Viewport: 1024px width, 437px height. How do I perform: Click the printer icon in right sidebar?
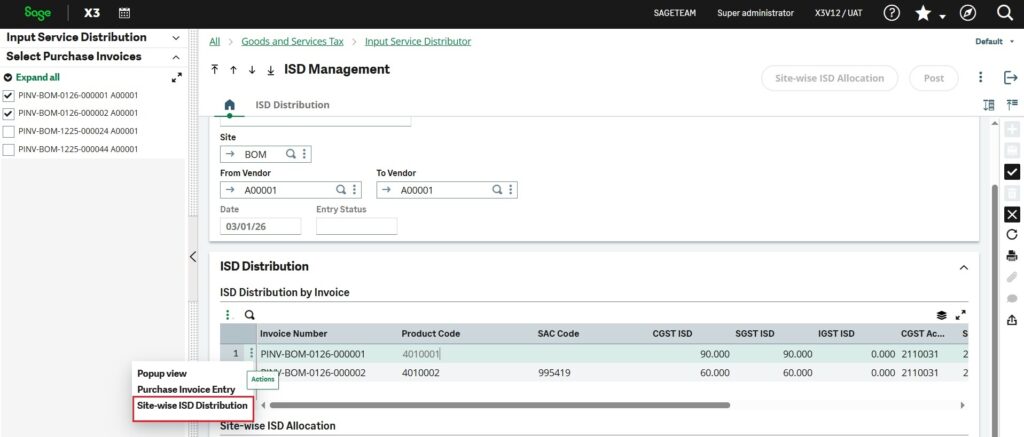coord(1011,256)
